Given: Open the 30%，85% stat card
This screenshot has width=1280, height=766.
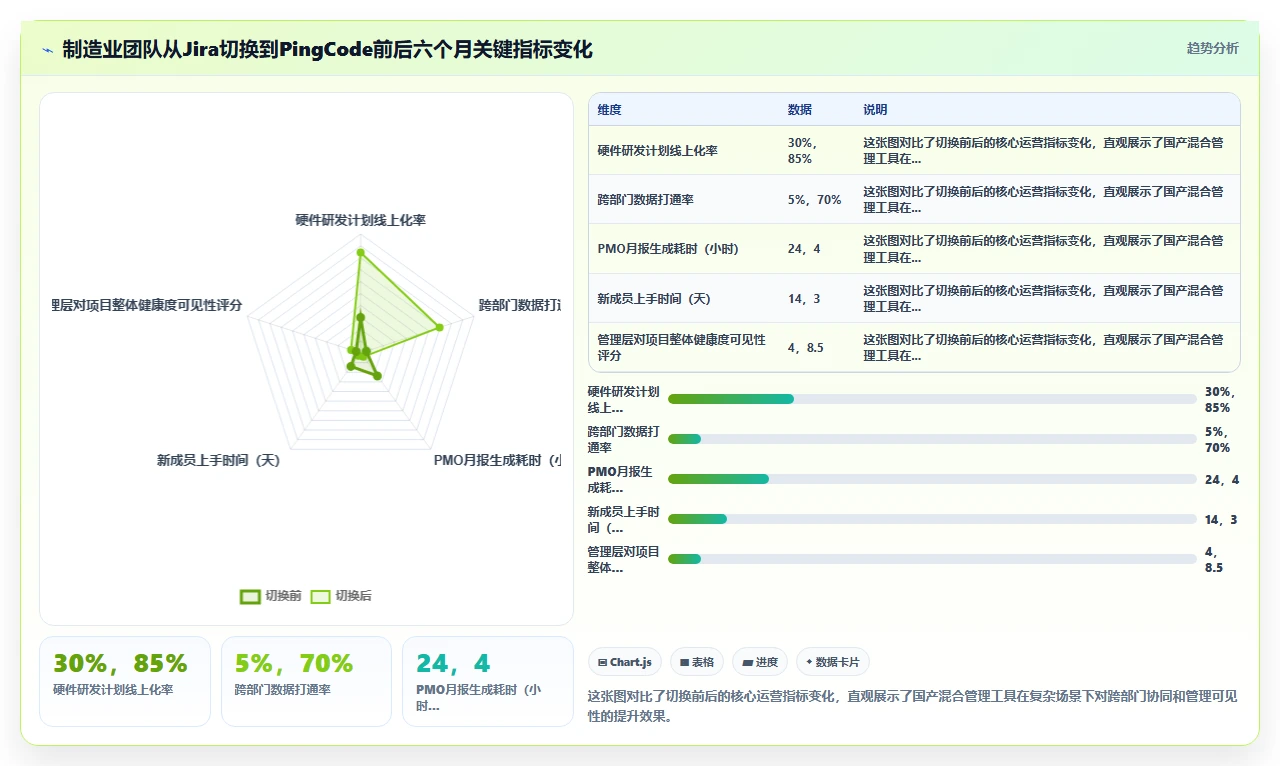Looking at the screenshot, I should tap(125, 681).
